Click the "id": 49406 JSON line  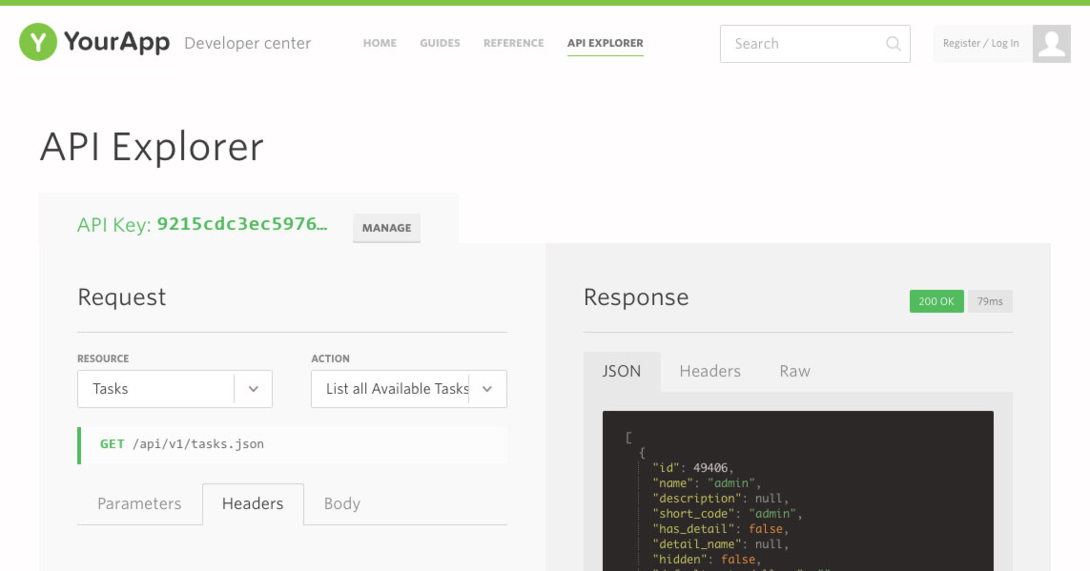click(692, 467)
